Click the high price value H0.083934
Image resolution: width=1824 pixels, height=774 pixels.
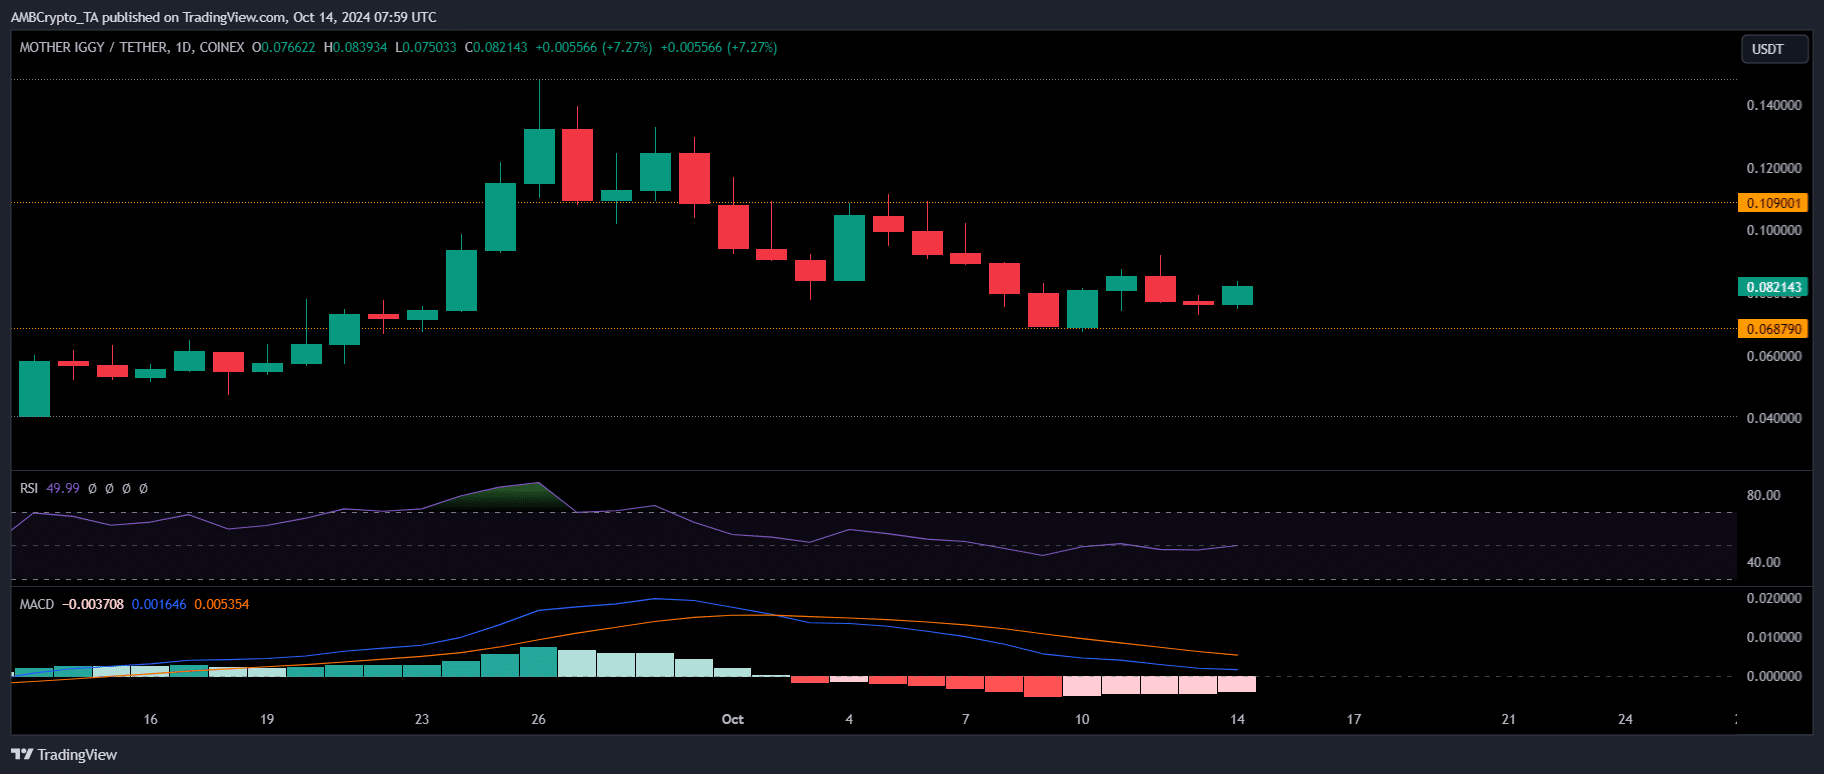pyautogui.click(x=356, y=47)
